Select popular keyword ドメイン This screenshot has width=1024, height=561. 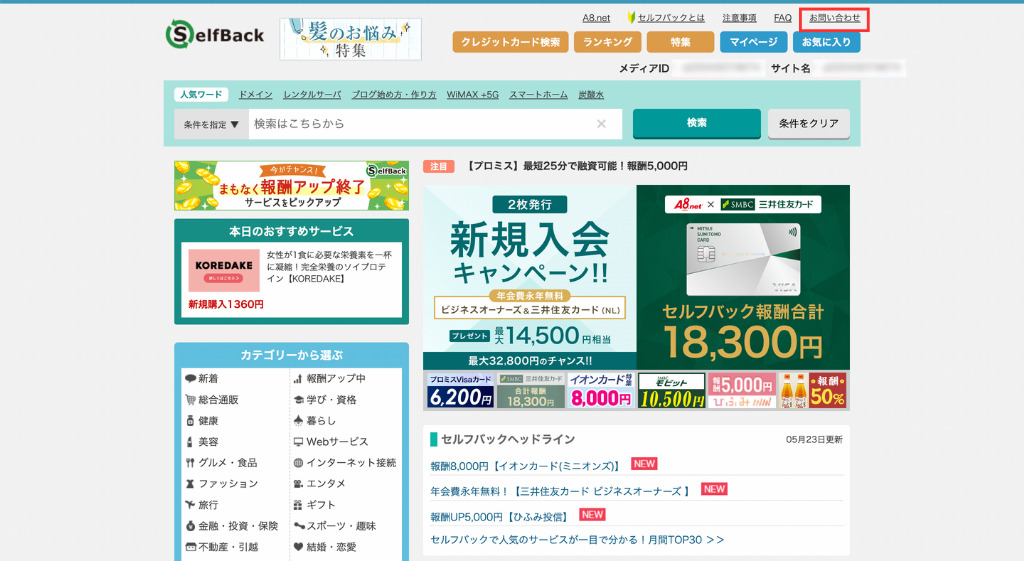pos(255,95)
